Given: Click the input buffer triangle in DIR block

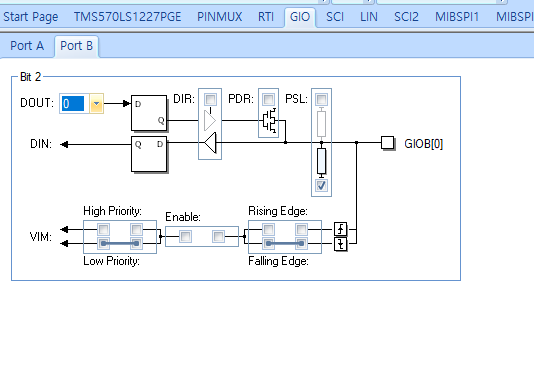Looking at the screenshot, I should pyautogui.click(x=210, y=143).
